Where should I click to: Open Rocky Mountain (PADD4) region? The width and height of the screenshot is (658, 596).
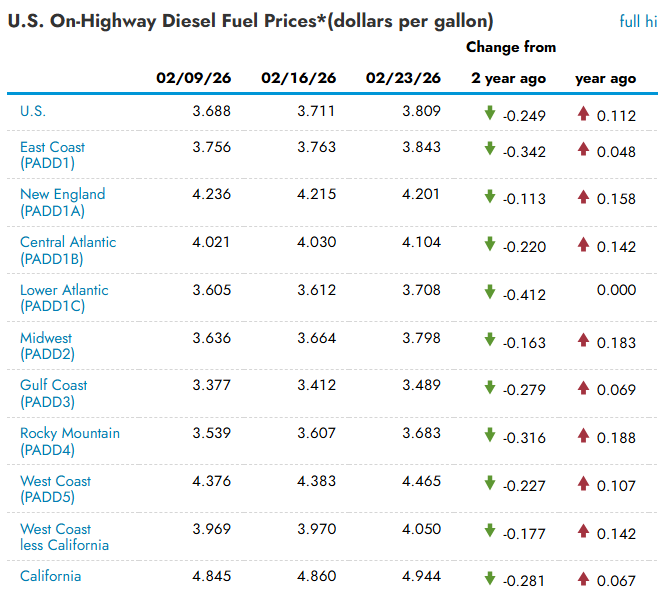point(69,441)
